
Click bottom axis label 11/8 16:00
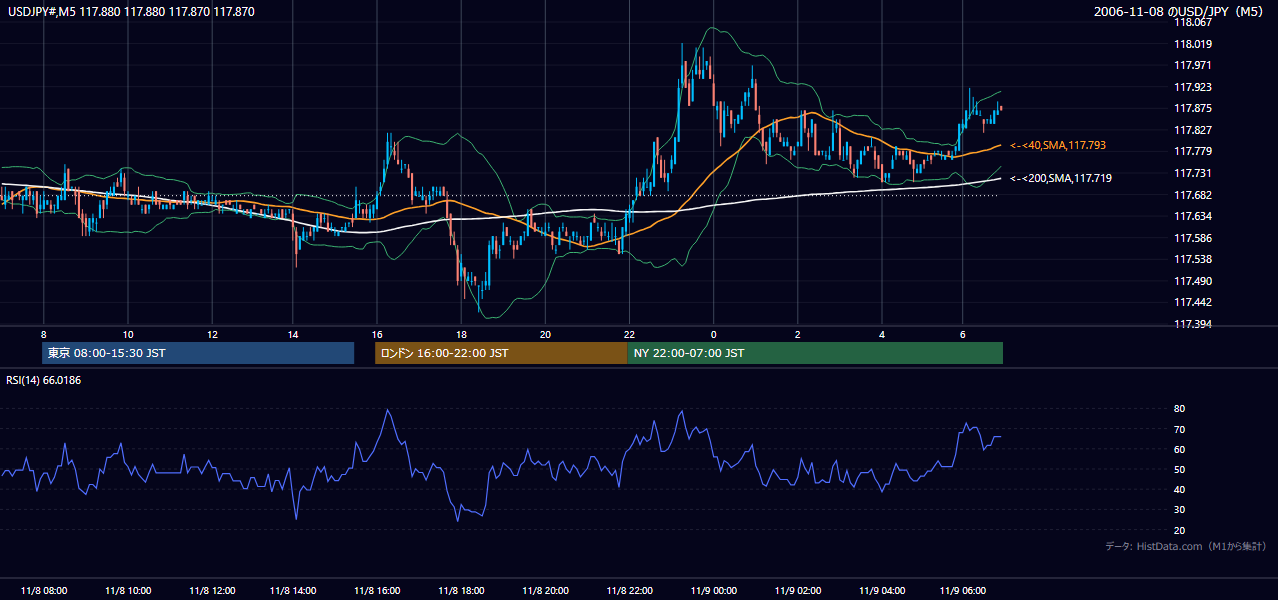[377, 591]
